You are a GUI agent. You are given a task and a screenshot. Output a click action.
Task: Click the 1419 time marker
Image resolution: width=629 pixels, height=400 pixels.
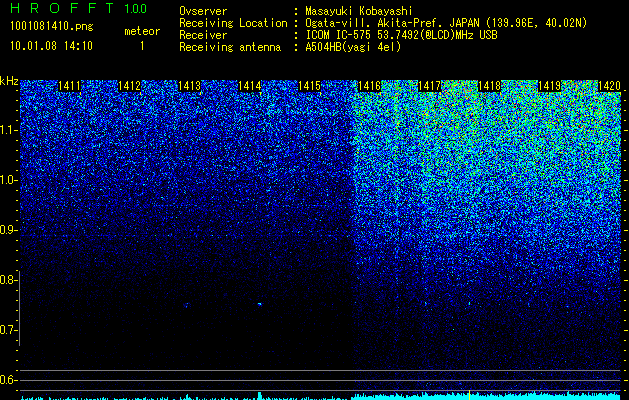[549, 86]
